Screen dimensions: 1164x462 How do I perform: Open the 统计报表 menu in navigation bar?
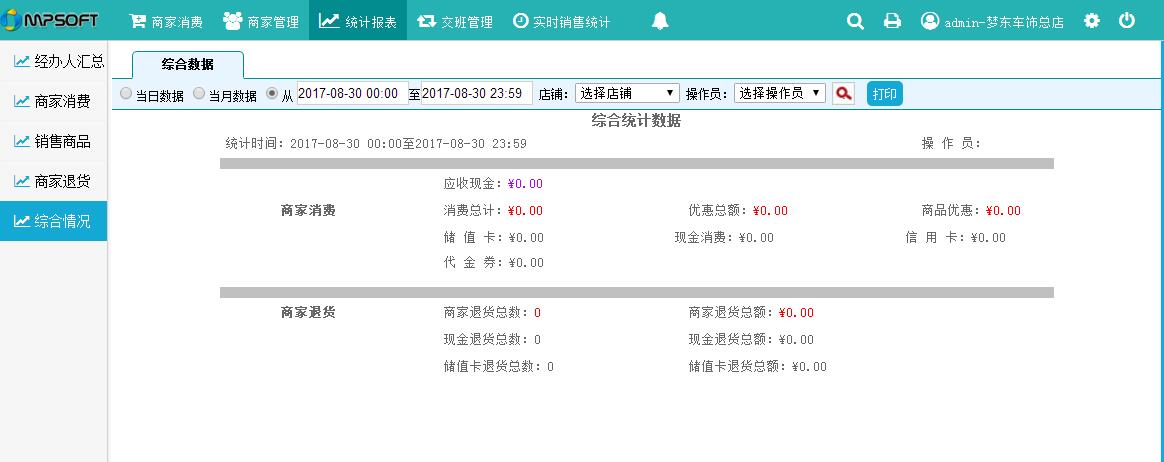[358, 21]
